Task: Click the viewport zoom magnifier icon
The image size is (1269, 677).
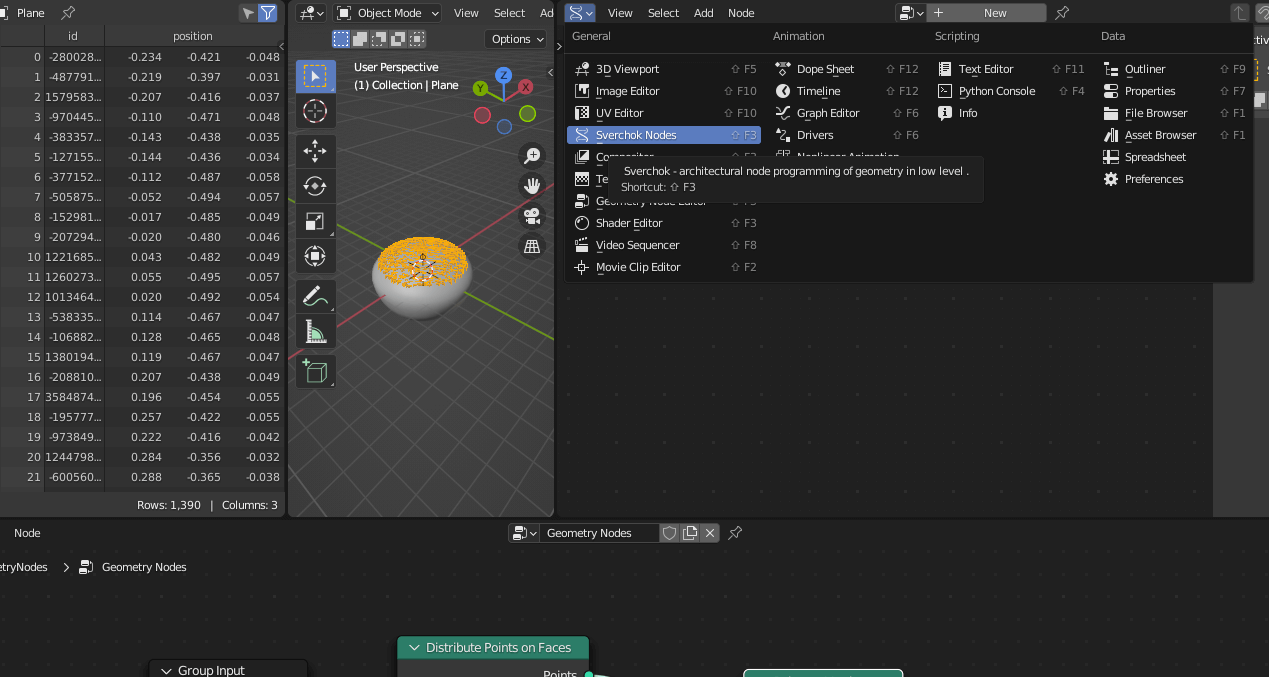Action: 532,155
